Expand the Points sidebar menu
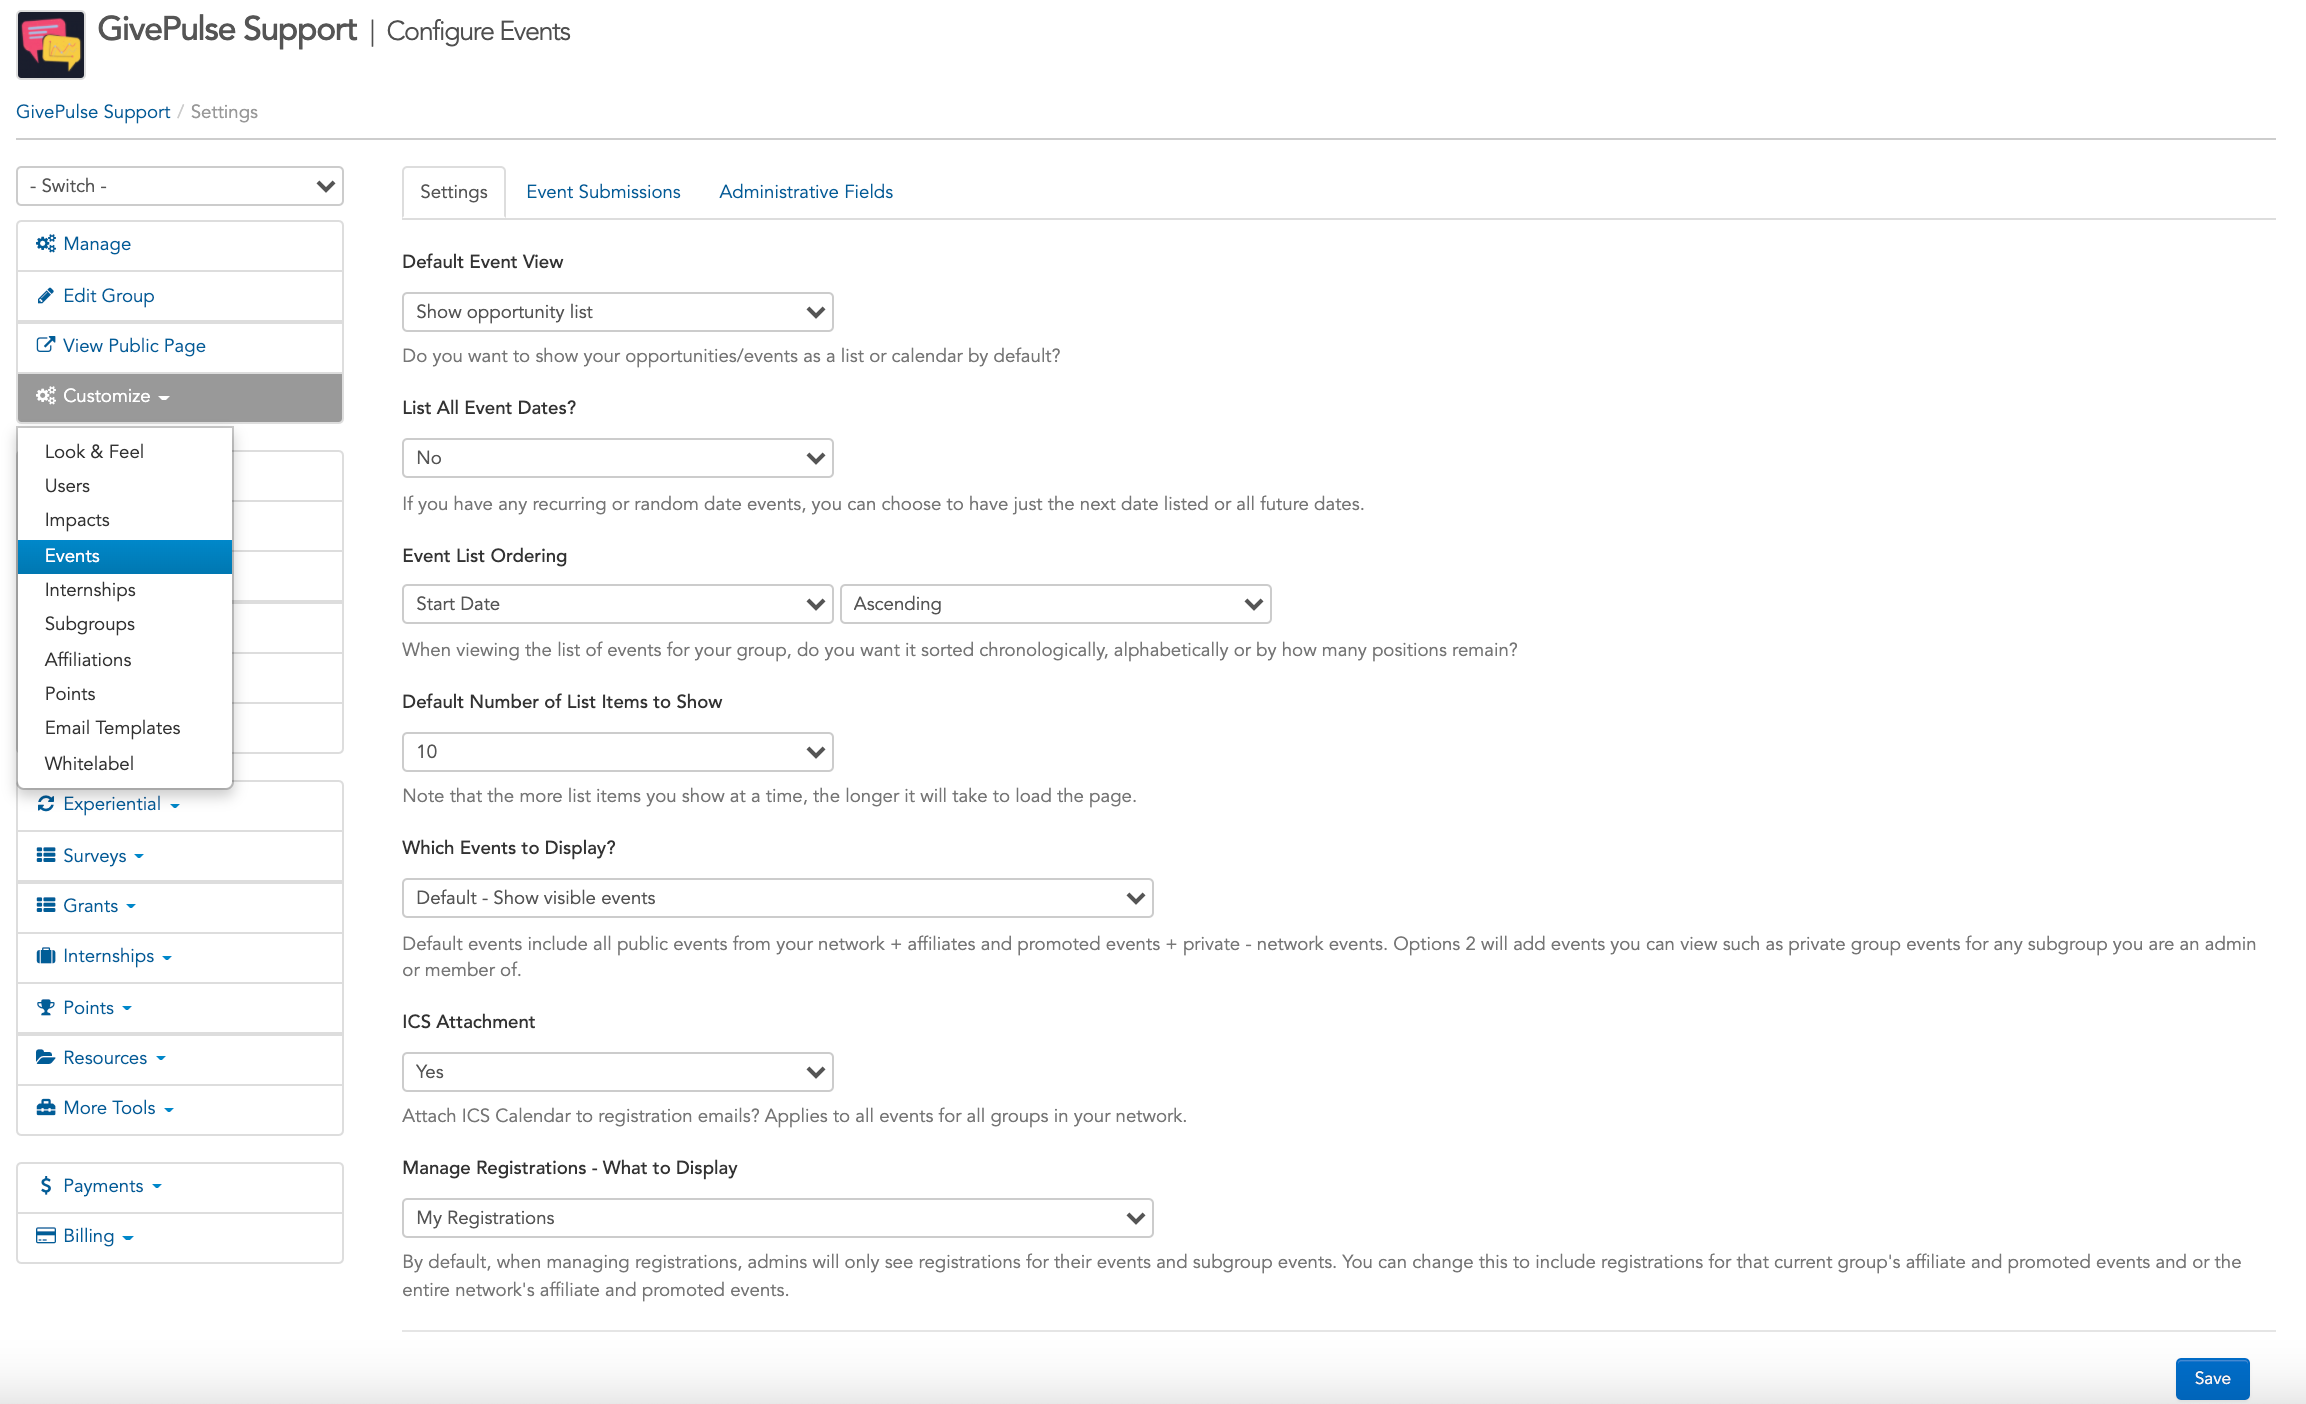 [x=180, y=1008]
